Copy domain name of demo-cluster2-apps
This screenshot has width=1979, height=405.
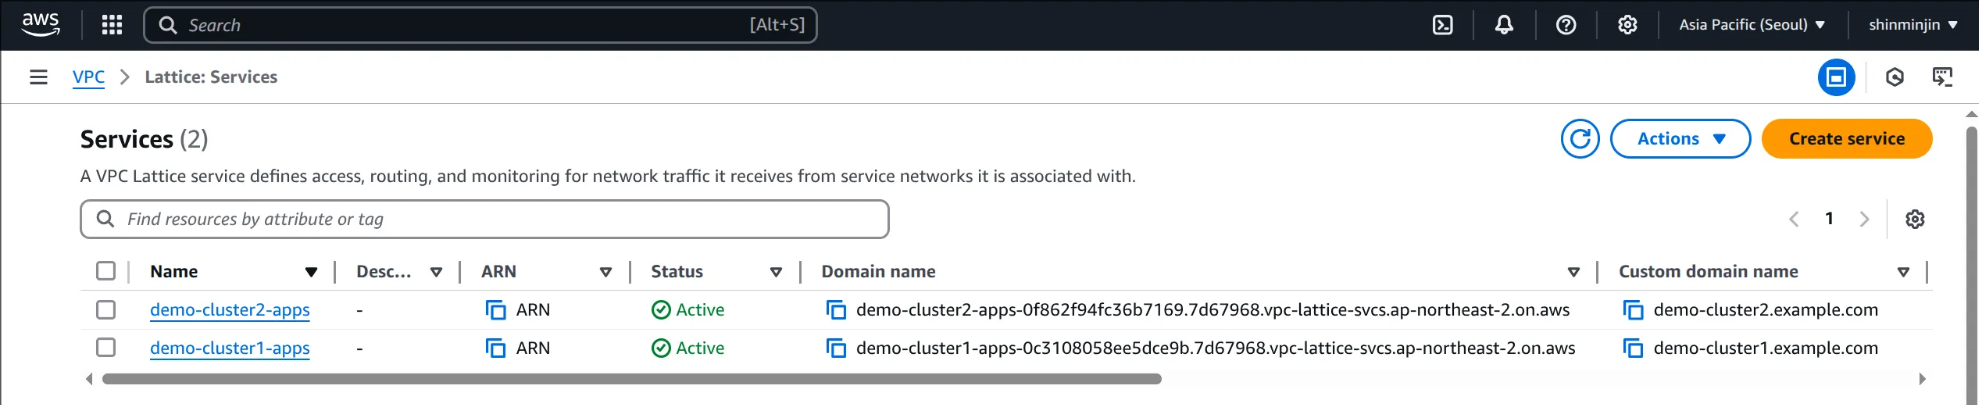836,310
